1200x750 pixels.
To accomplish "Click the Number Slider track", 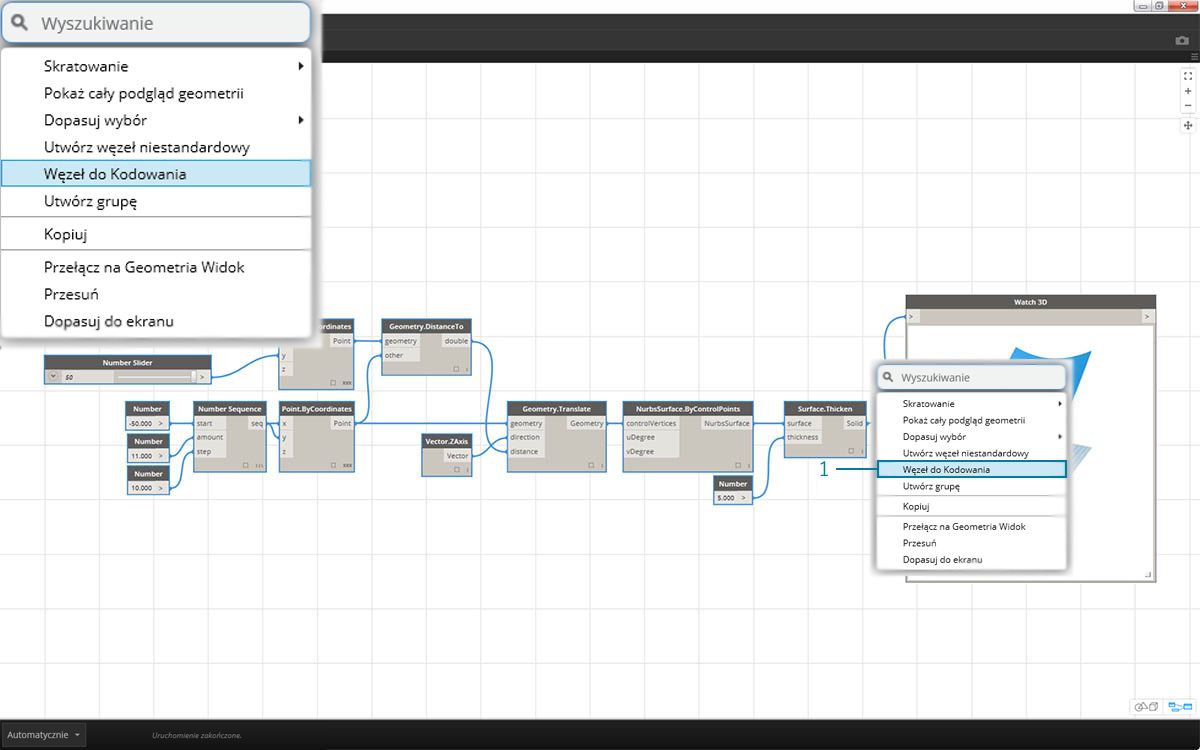I will (x=153, y=377).
